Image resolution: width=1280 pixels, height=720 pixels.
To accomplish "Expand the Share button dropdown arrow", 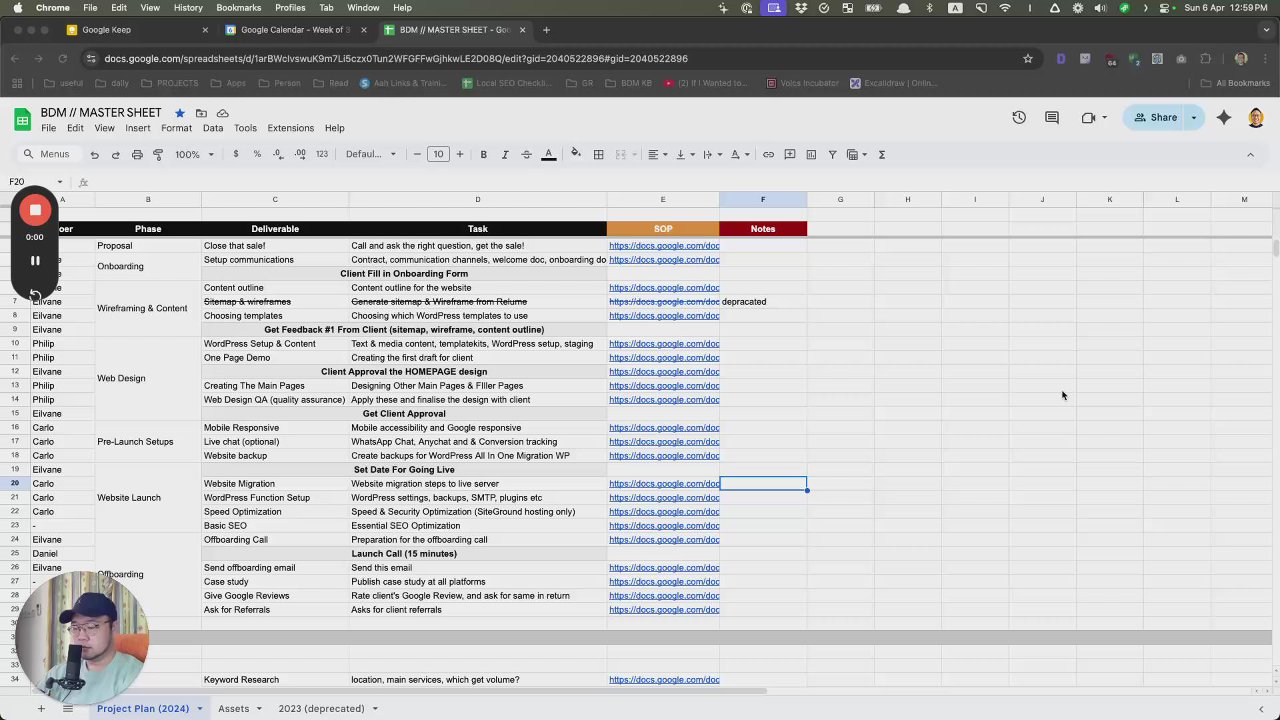I will pyautogui.click(x=1193, y=118).
